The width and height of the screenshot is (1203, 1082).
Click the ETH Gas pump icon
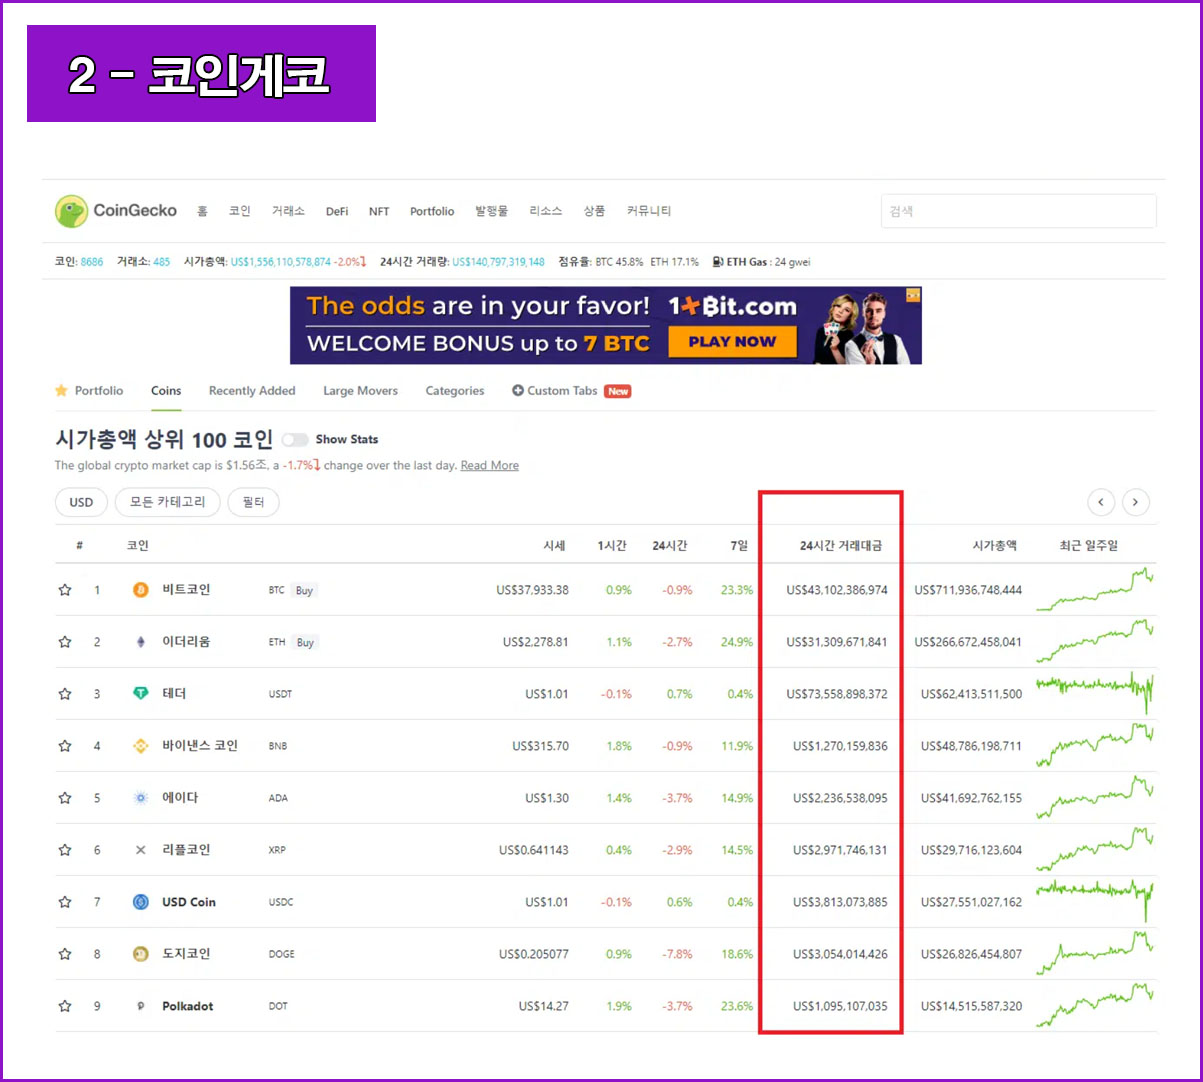click(x=718, y=262)
